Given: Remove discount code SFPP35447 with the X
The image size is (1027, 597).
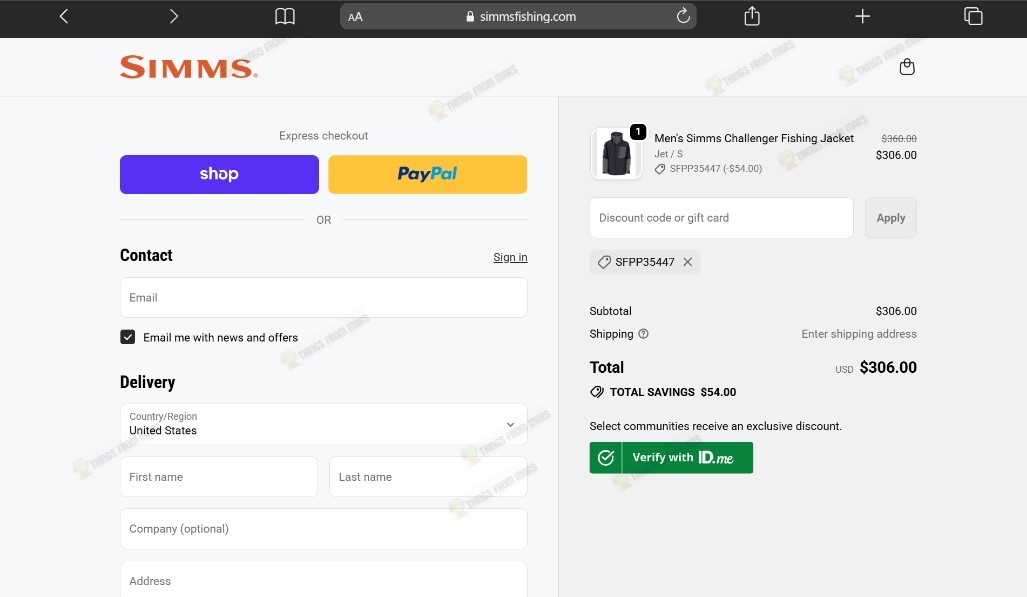Looking at the screenshot, I should pos(688,262).
